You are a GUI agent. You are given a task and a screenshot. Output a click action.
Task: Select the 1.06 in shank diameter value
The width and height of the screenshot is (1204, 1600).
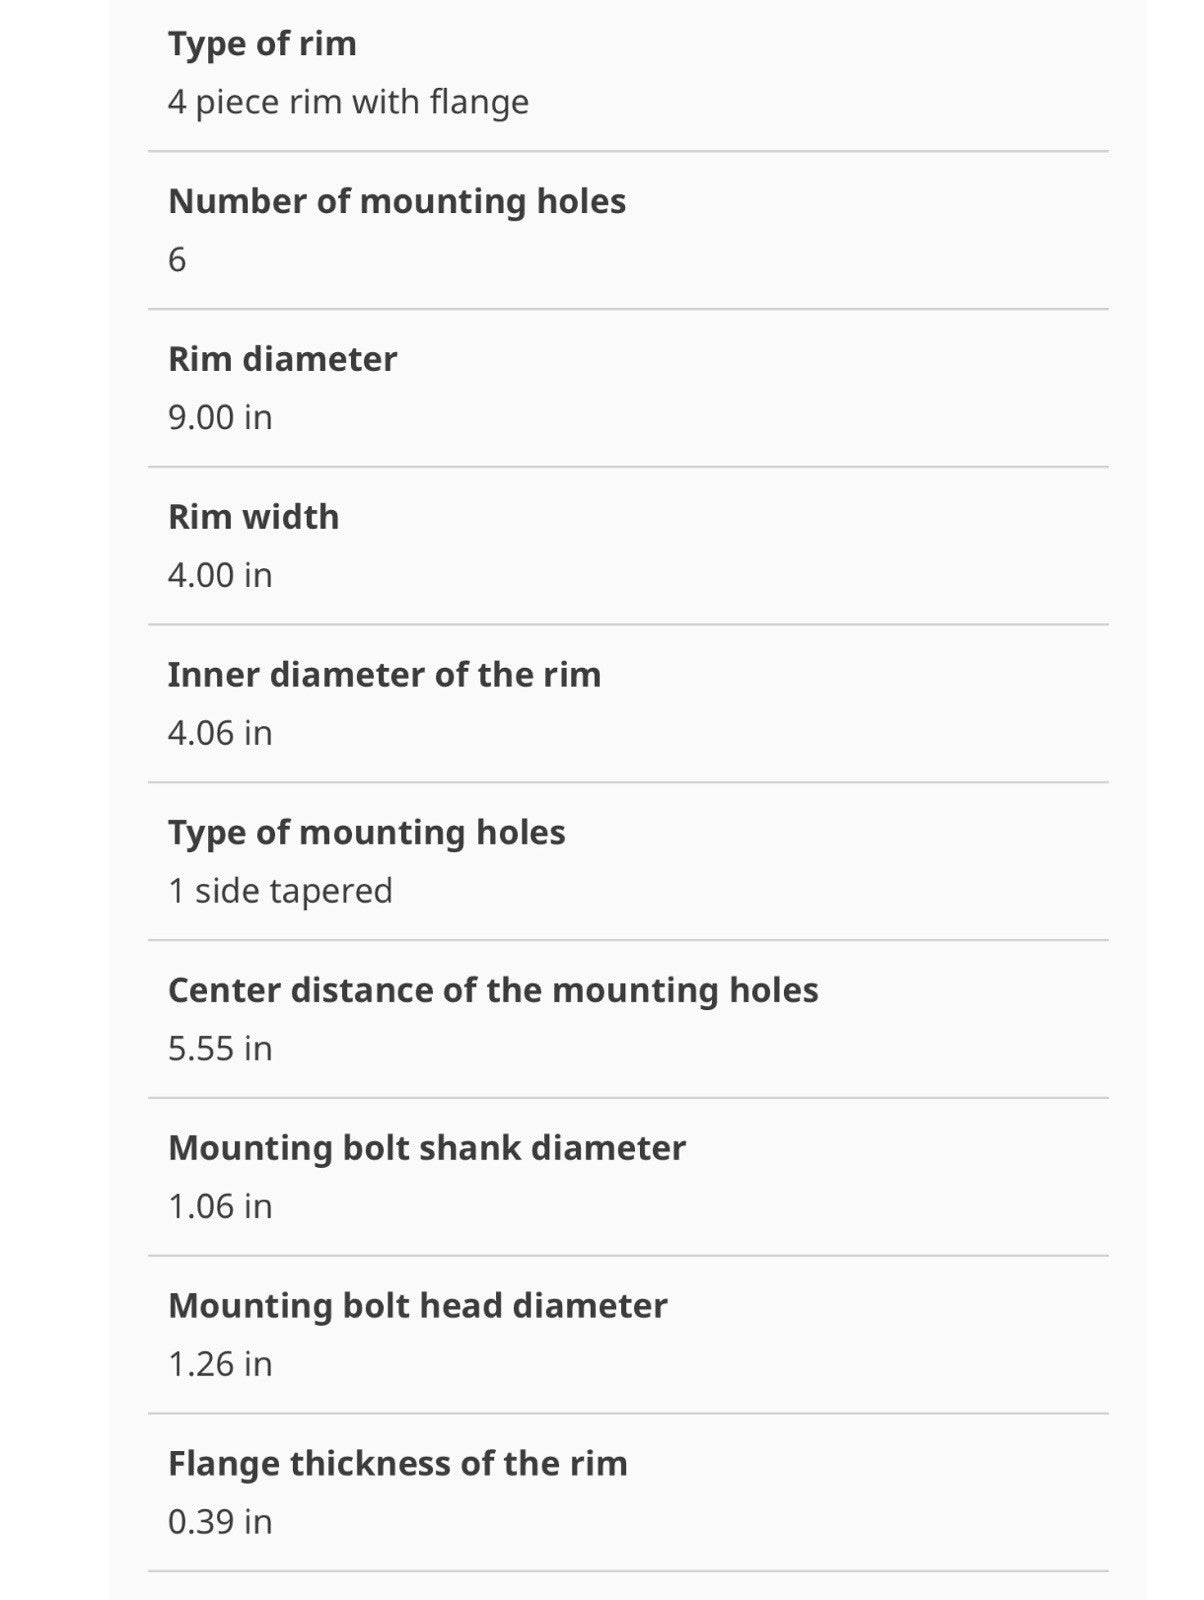[220, 1207]
